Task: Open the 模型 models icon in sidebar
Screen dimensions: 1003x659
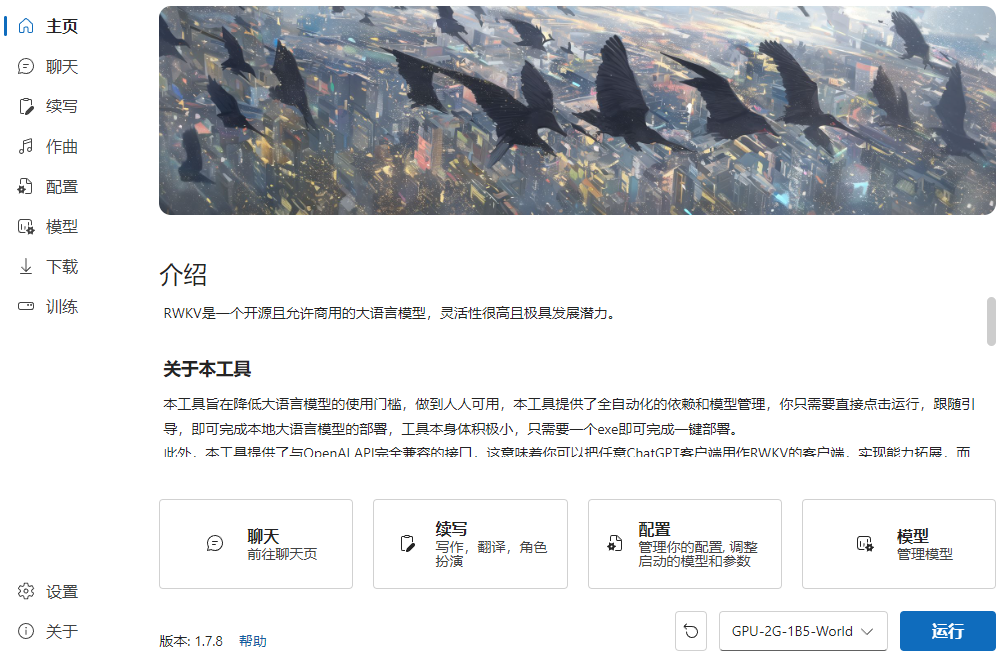Action: [26, 226]
